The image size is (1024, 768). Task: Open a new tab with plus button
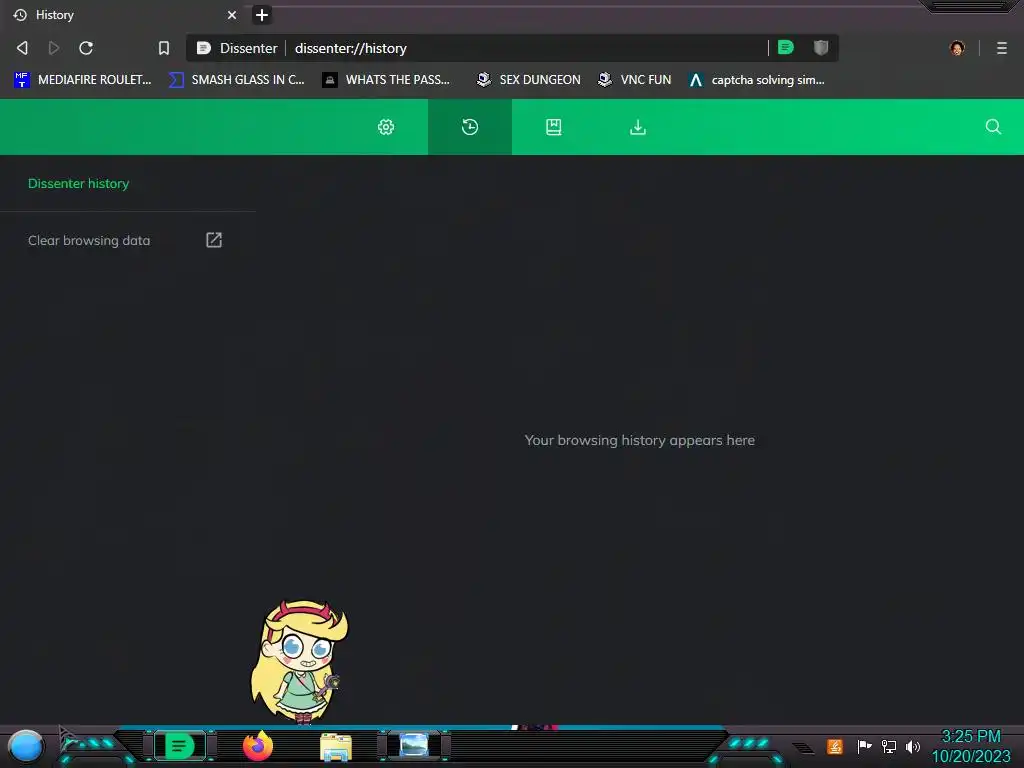tap(262, 15)
